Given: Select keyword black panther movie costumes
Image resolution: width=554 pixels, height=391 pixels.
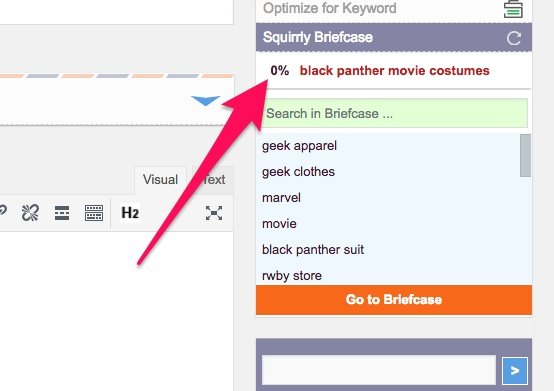Looking at the screenshot, I should [394, 71].
